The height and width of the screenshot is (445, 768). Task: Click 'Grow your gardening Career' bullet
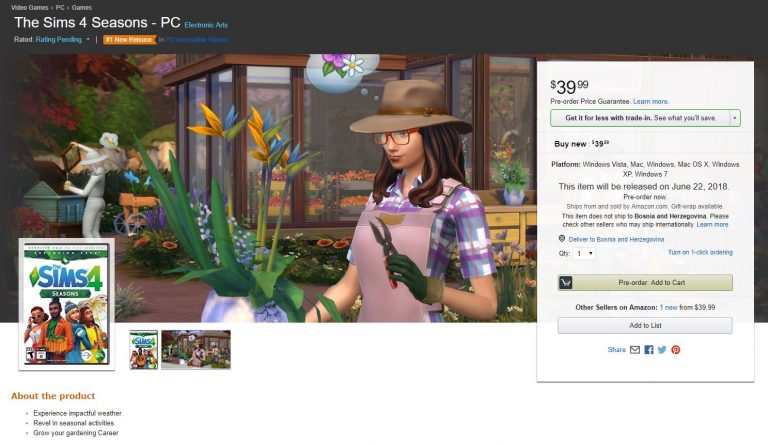tap(76, 433)
